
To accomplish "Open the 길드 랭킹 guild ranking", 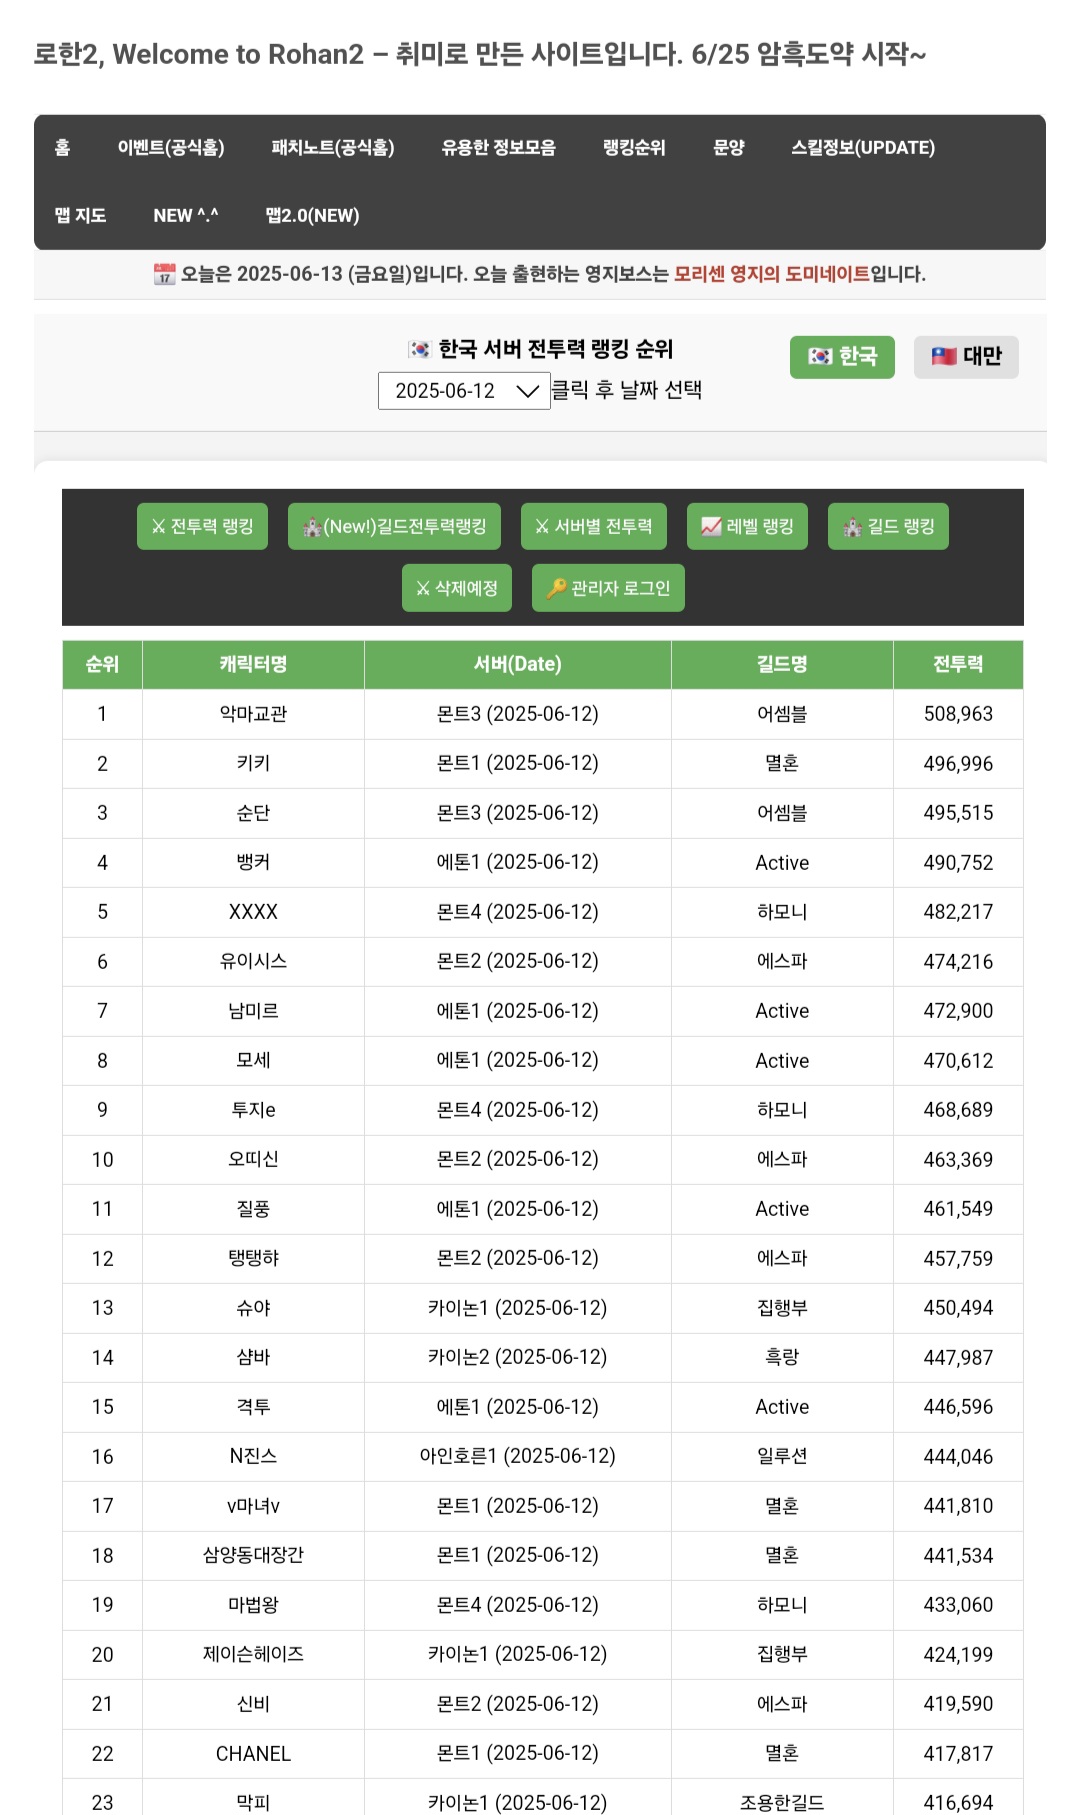I will (888, 527).
